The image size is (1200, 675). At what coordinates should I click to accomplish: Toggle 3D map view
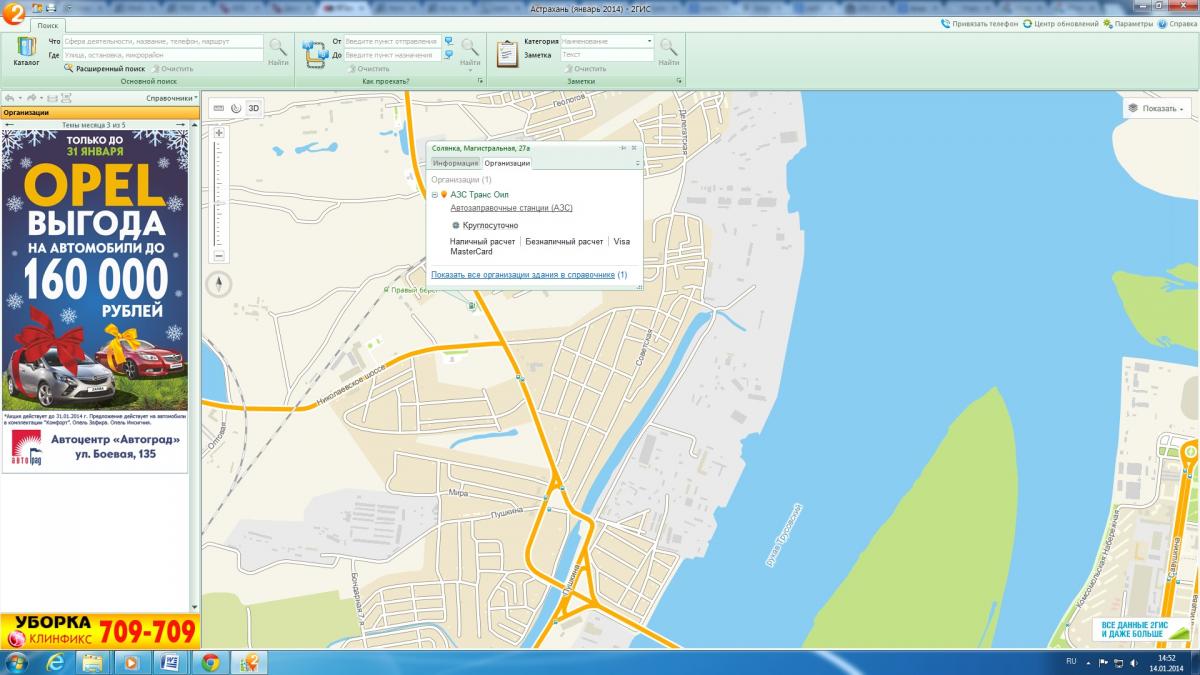click(x=254, y=108)
